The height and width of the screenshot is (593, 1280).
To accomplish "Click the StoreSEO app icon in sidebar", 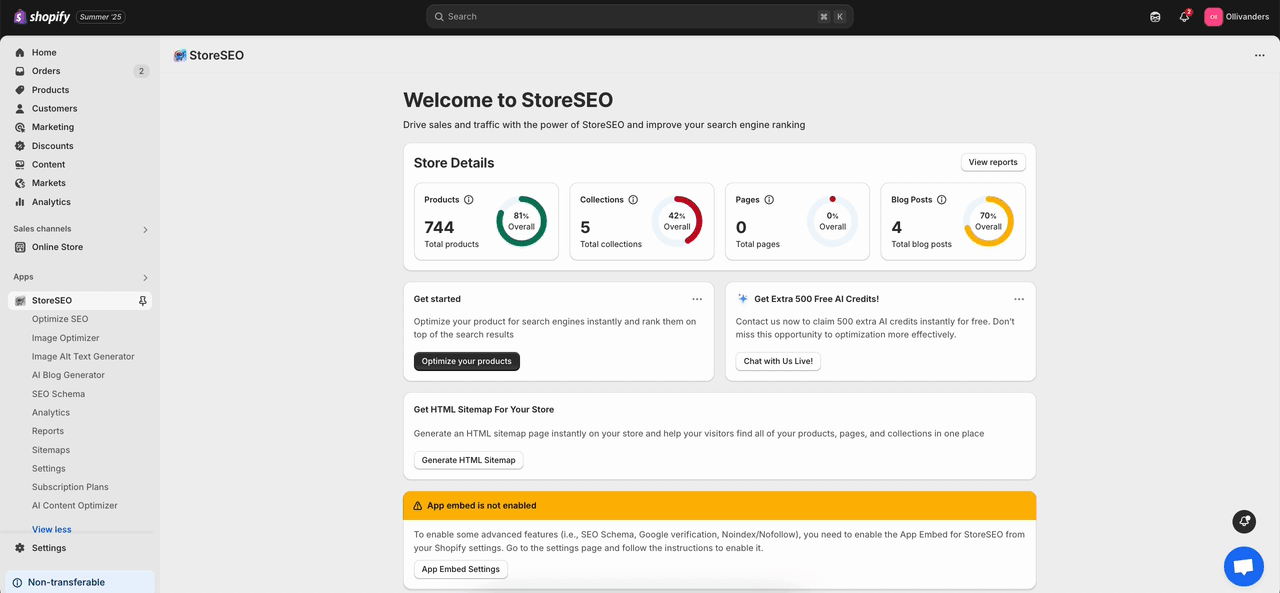I will click(20, 301).
